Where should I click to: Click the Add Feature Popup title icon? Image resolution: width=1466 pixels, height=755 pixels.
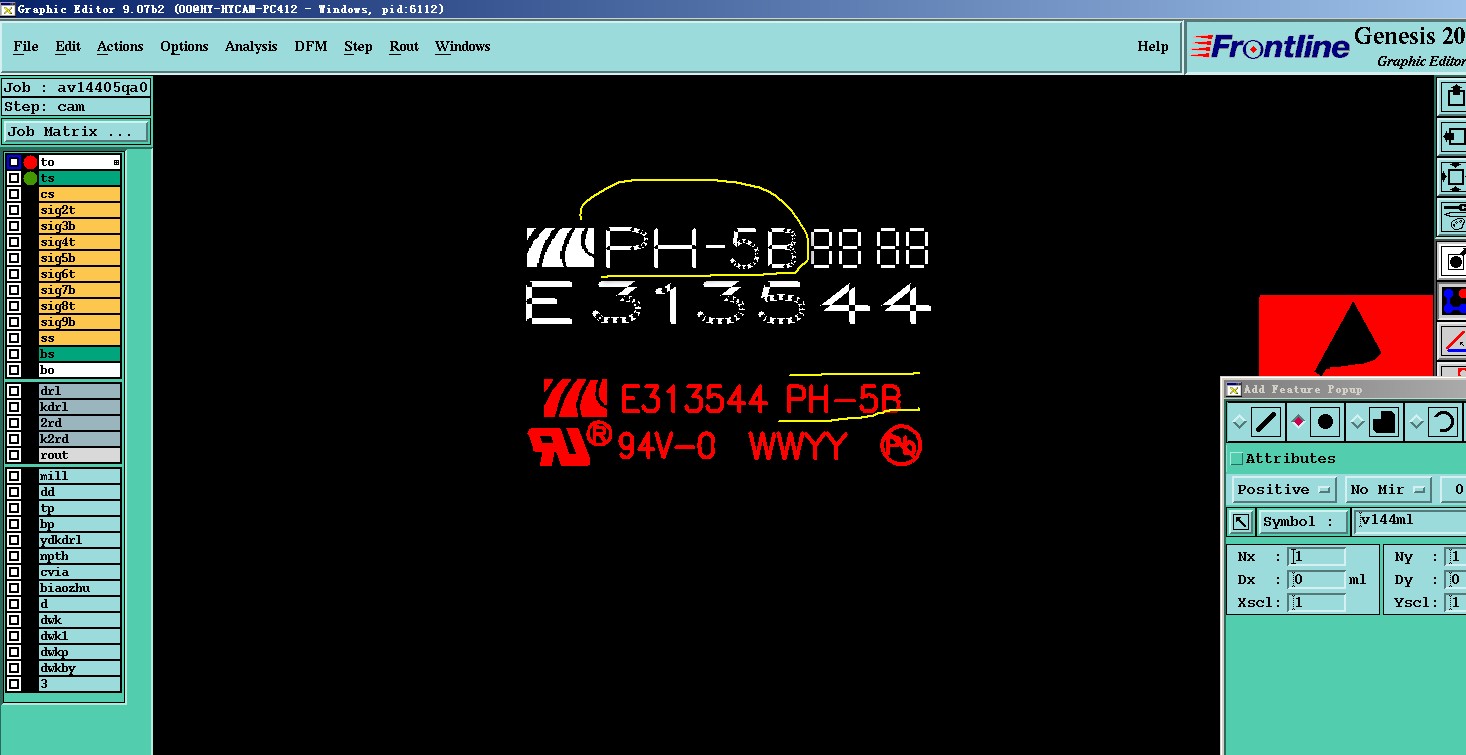(x=1233, y=389)
